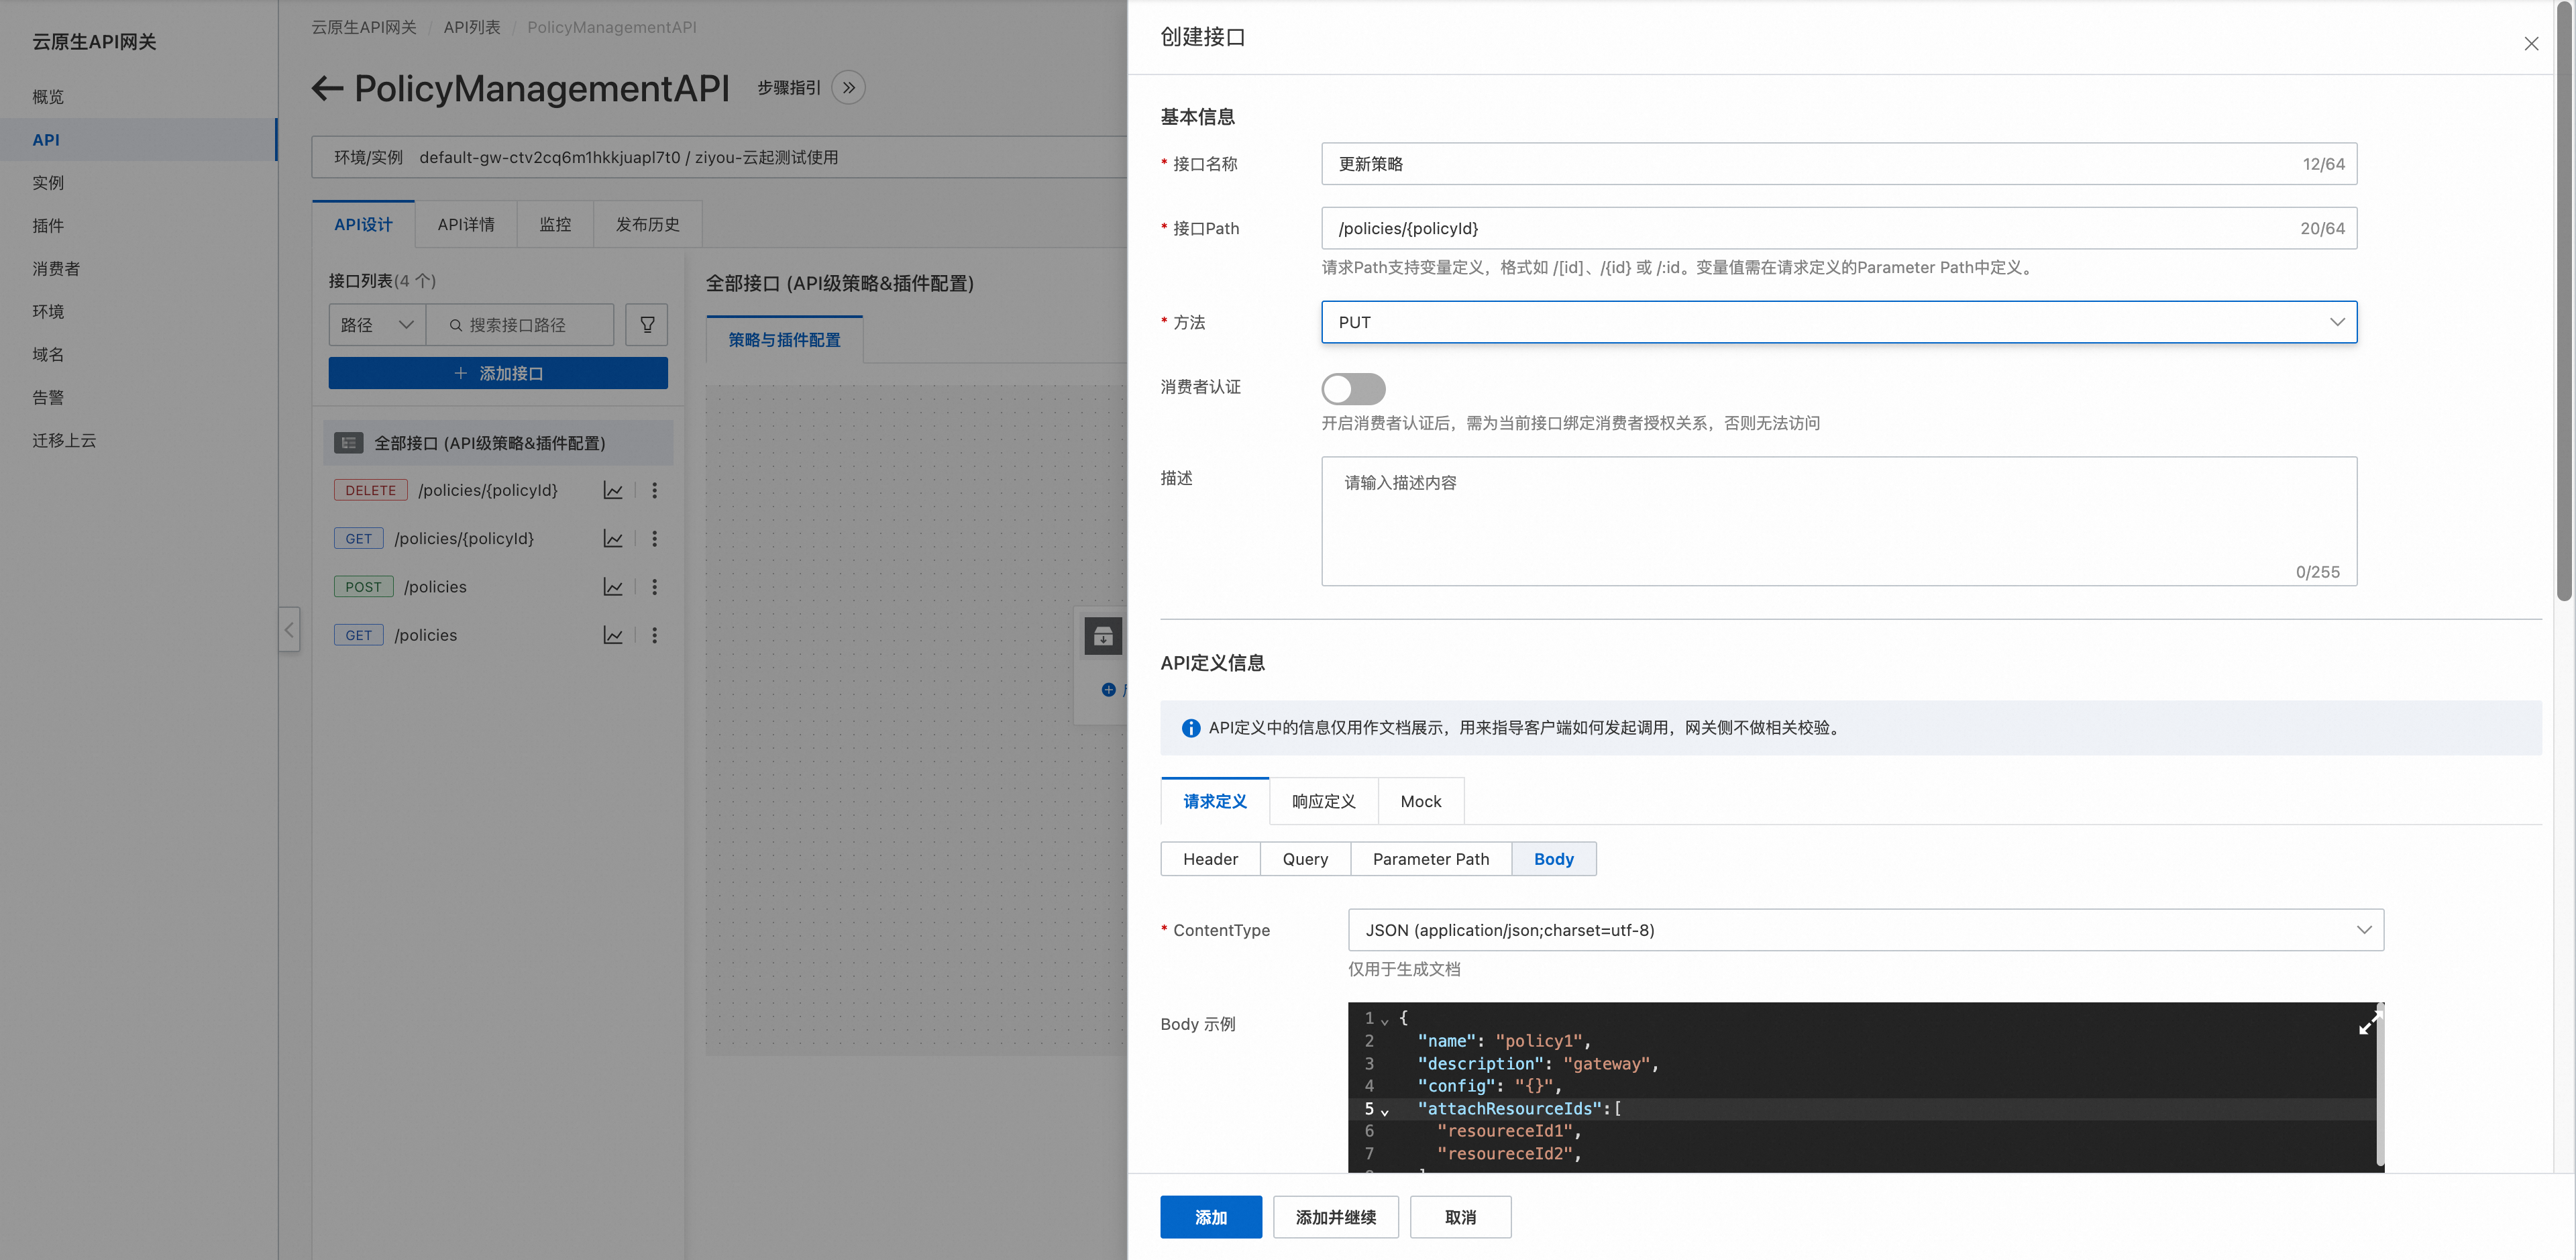Click the 添加并继续 button
The image size is (2576, 1260).
click(x=1335, y=1217)
